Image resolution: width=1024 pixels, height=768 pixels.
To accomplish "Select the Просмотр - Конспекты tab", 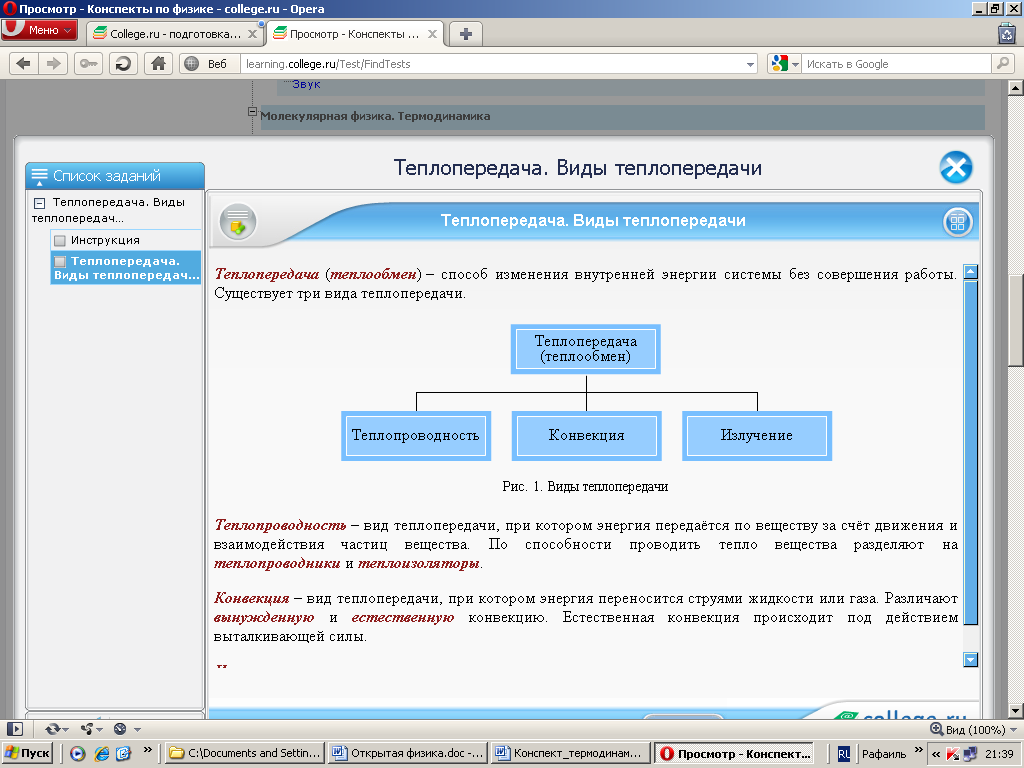I will point(355,34).
